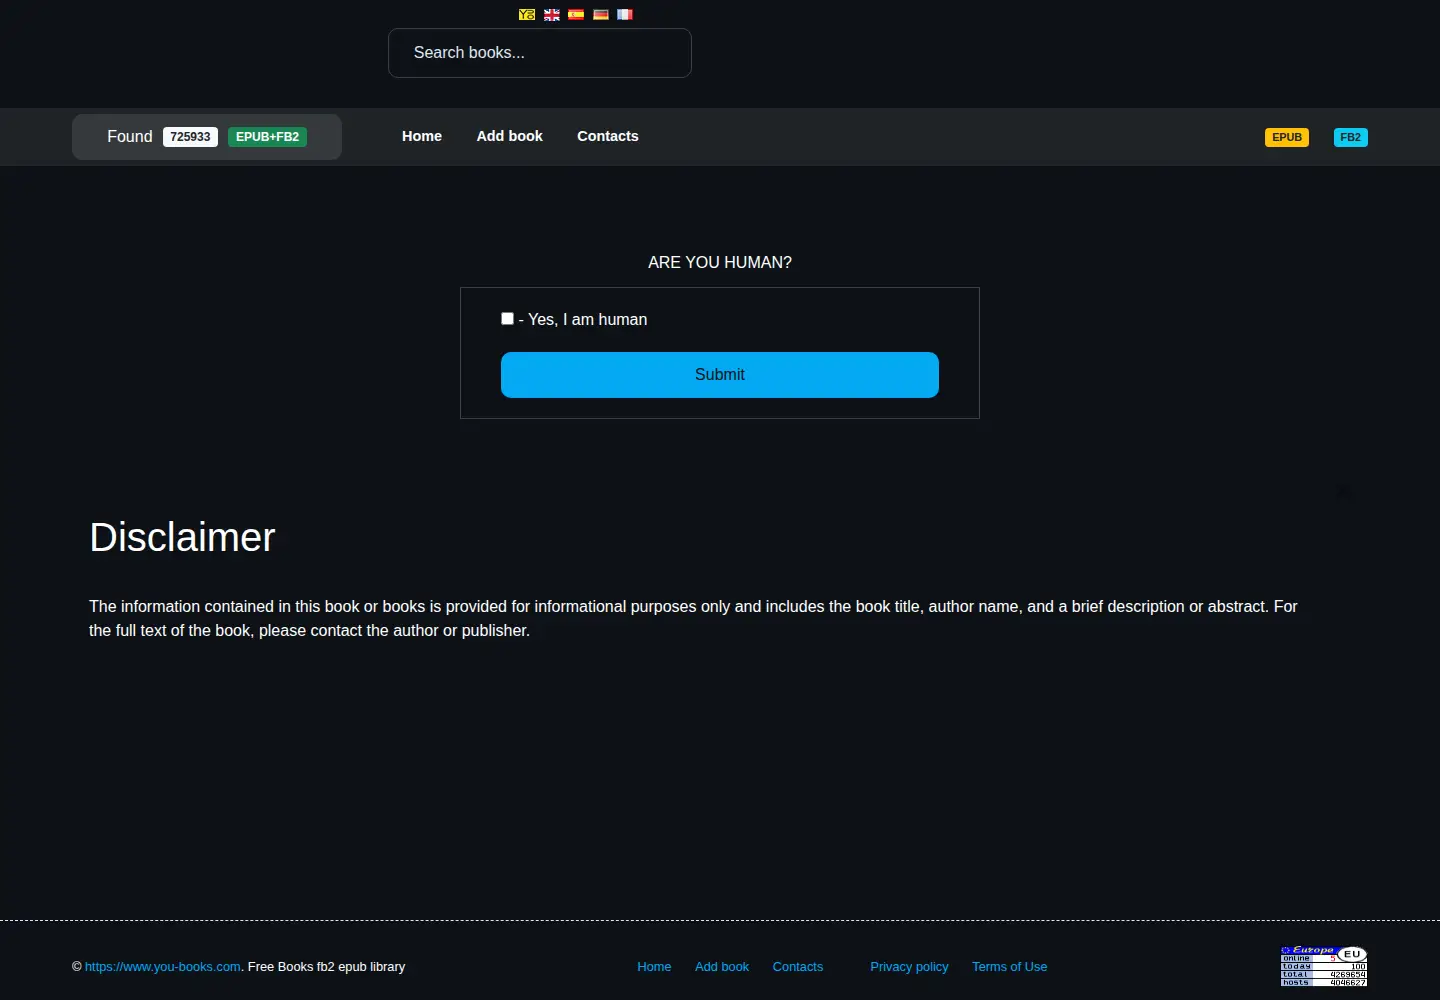Switch language via the UK flag
The width and height of the screenshot is (1440, 1000).
pos(552,14)
